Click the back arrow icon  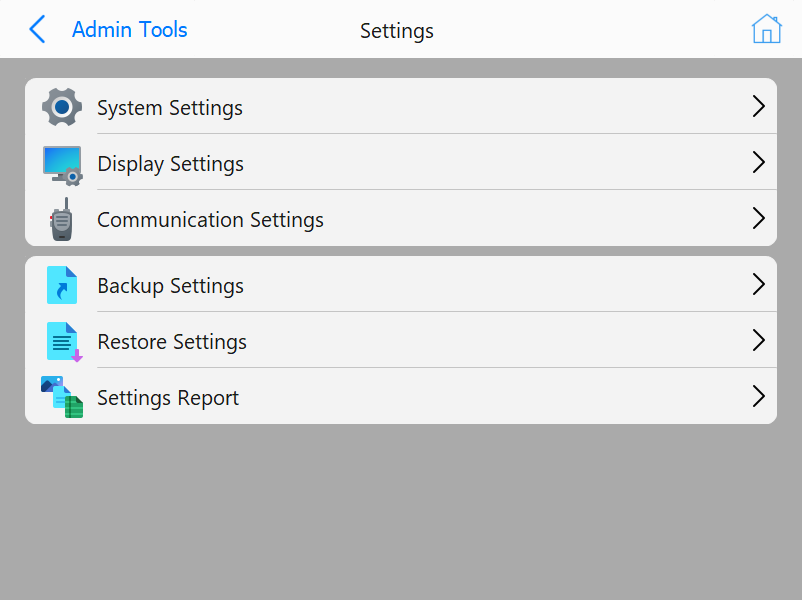(x=37, y=29)
